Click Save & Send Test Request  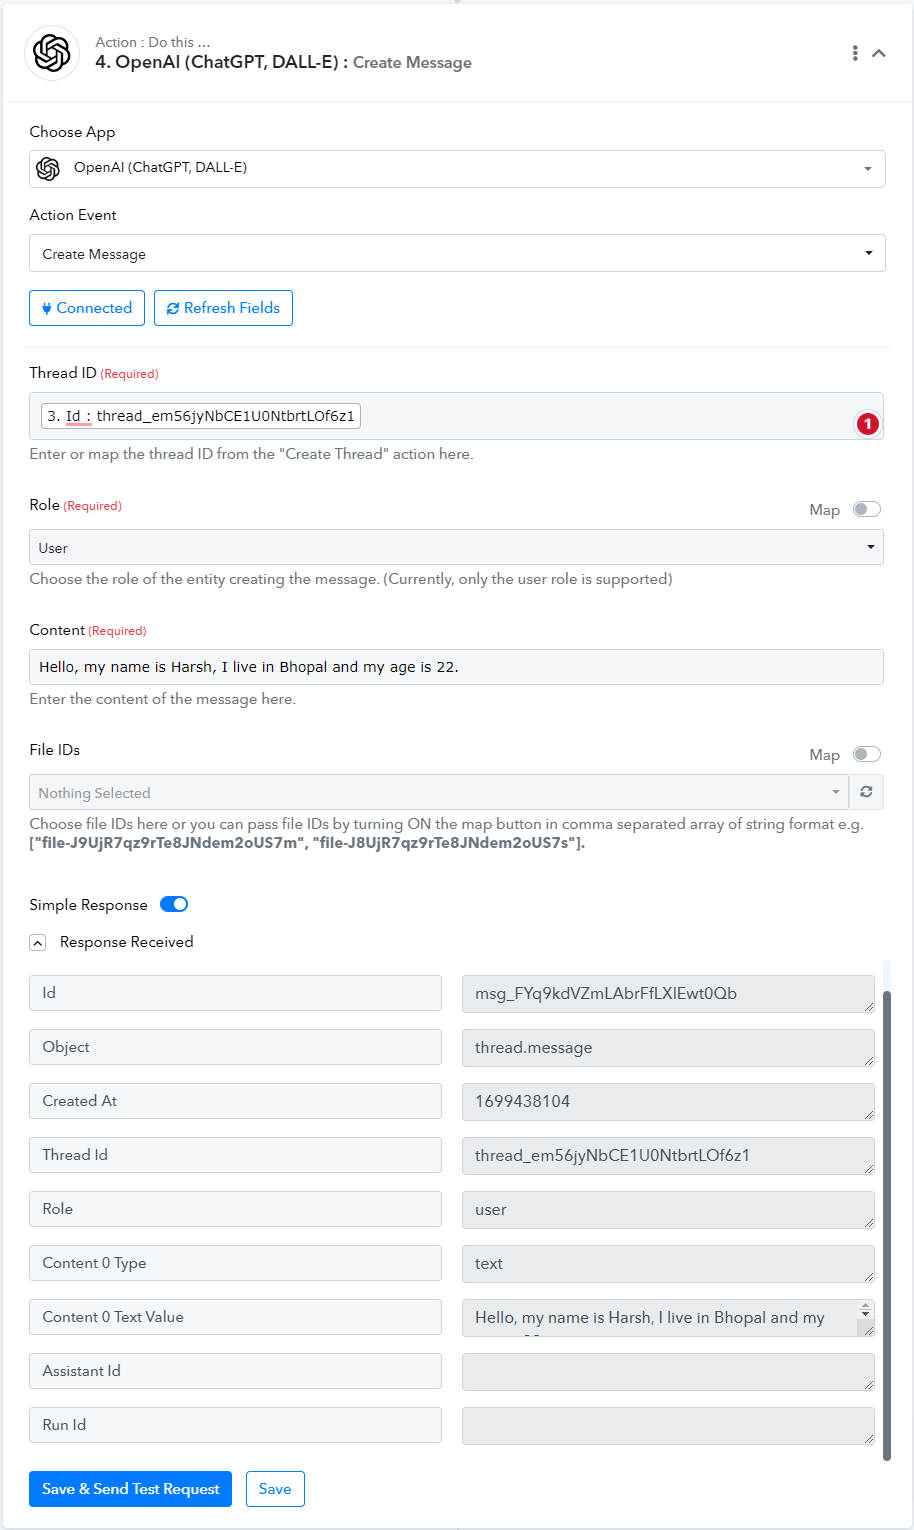coord(130,1489)
